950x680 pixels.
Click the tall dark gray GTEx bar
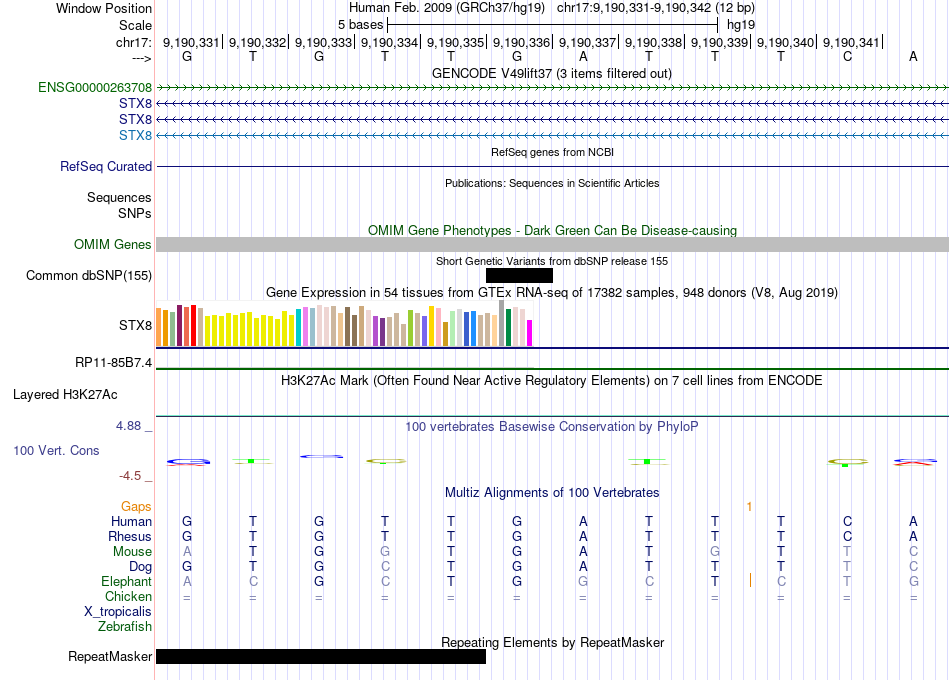502,324
